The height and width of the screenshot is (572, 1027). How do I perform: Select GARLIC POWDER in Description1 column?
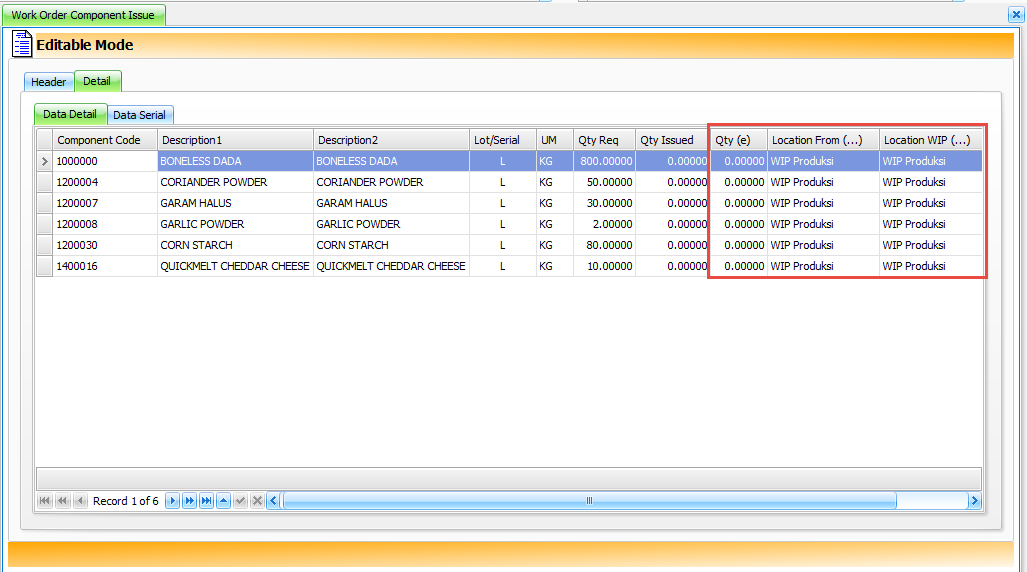point(235,224)
